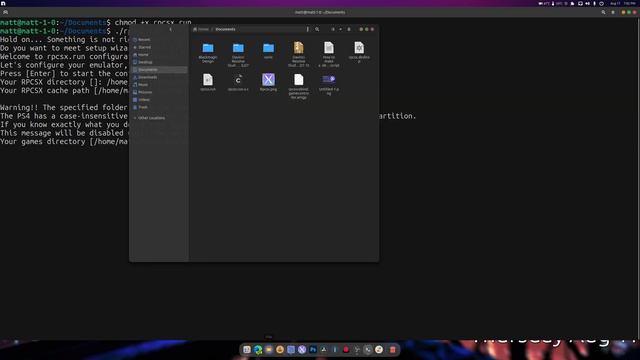Viewport: 640px width, 360px height.
Task: Select the Untitled png thumbnail
Action: coord(329,84)
